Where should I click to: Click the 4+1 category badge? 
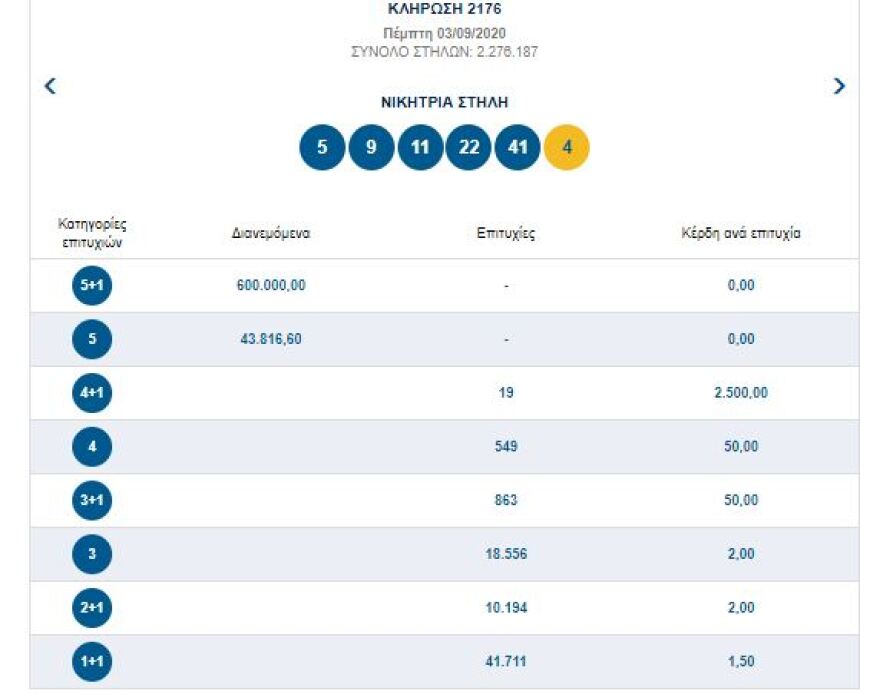(x=91, y=393)
